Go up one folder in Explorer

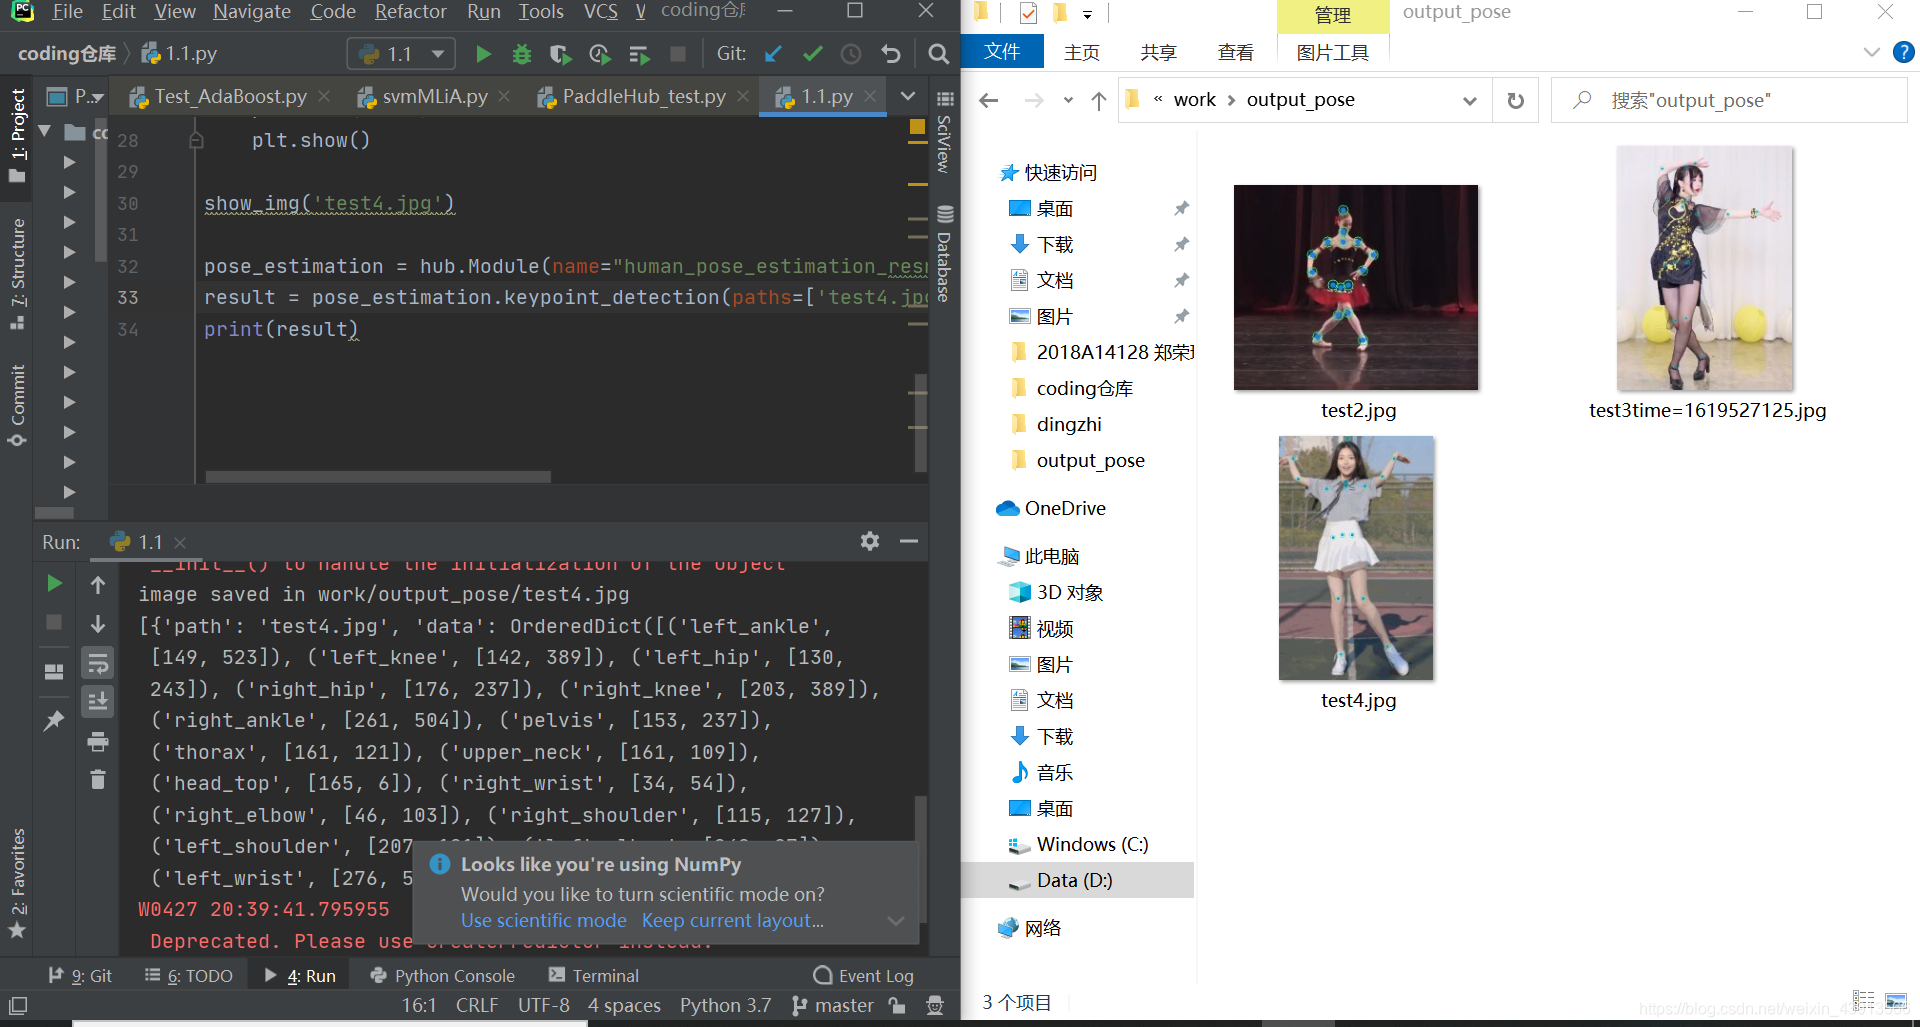[x=1099, y=100]
